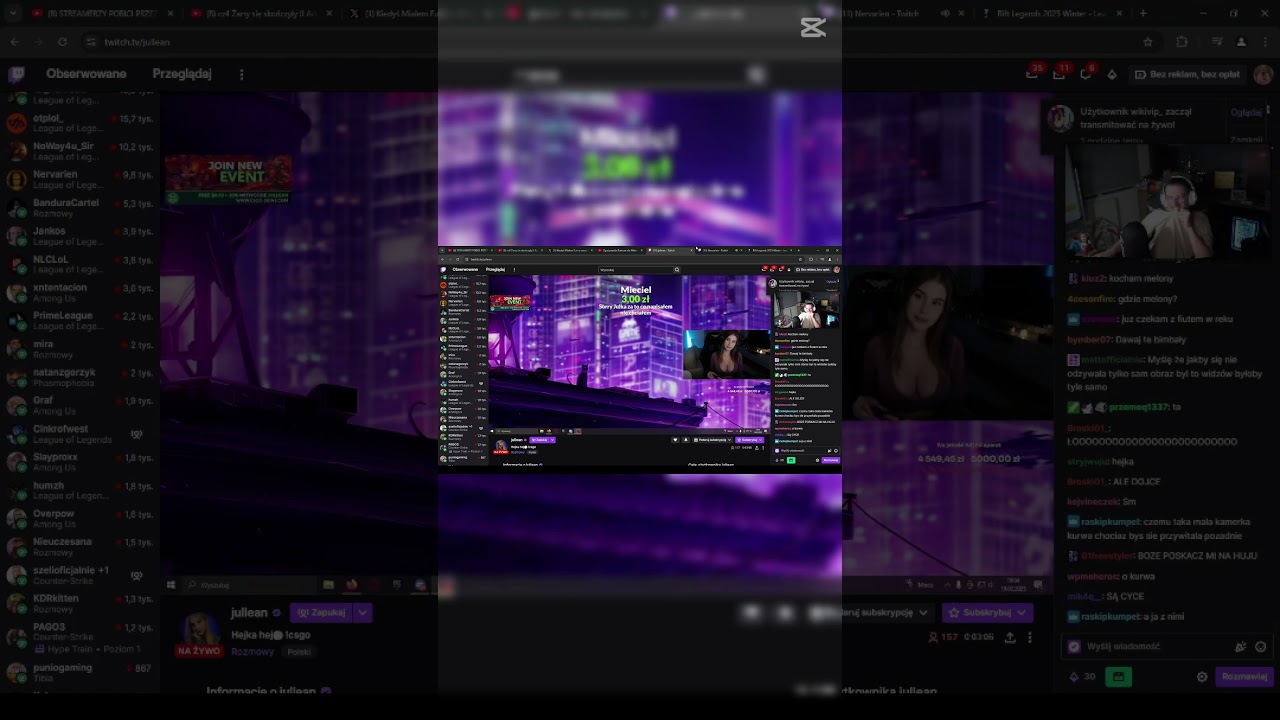Open the Przeglądaj section
The height and width of the screenshot is (720, 1280).
(182, 74)
